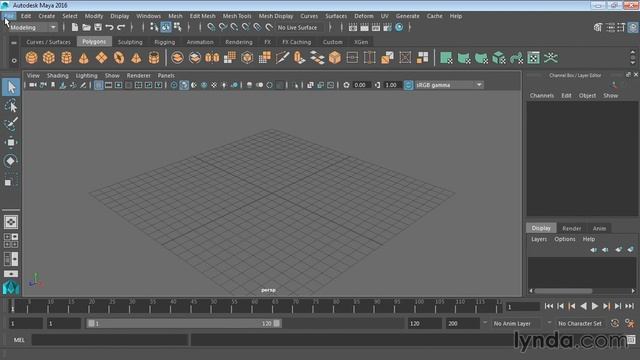Activate the Scale tool
The height and width of the screenshot is (360, 640).
[11, 180]
